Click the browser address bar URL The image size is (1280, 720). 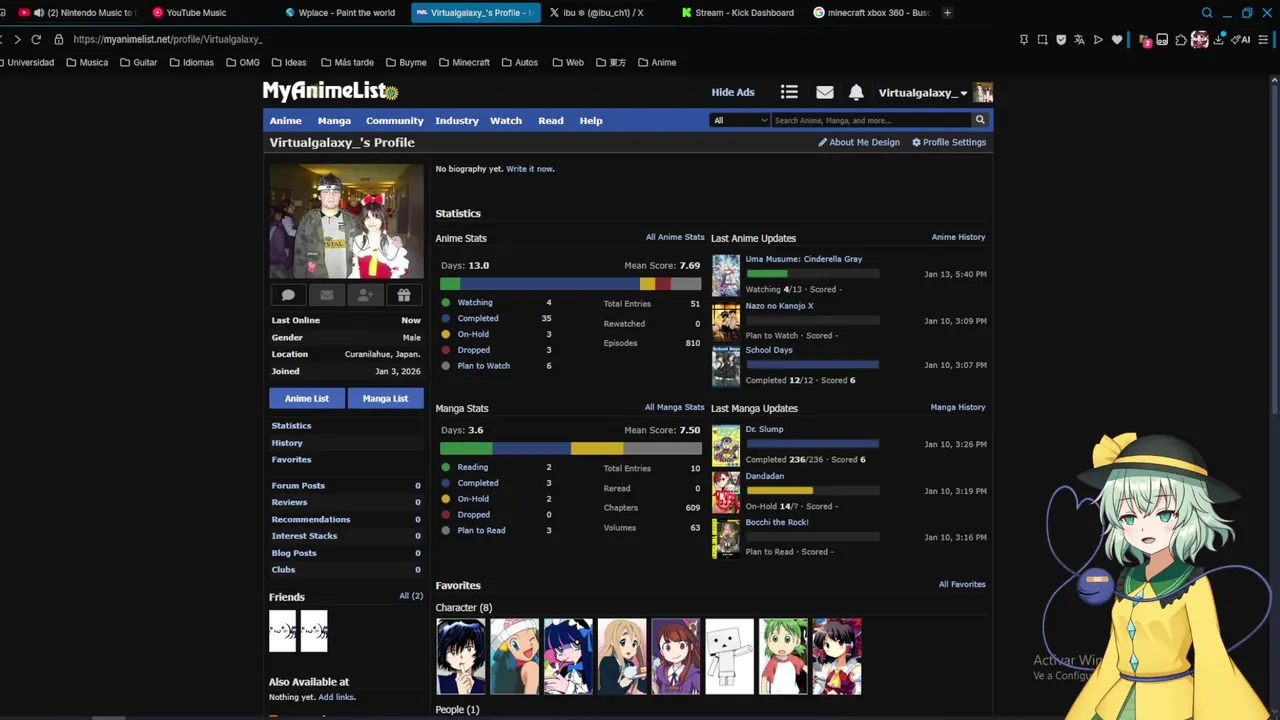click(167, 39)
